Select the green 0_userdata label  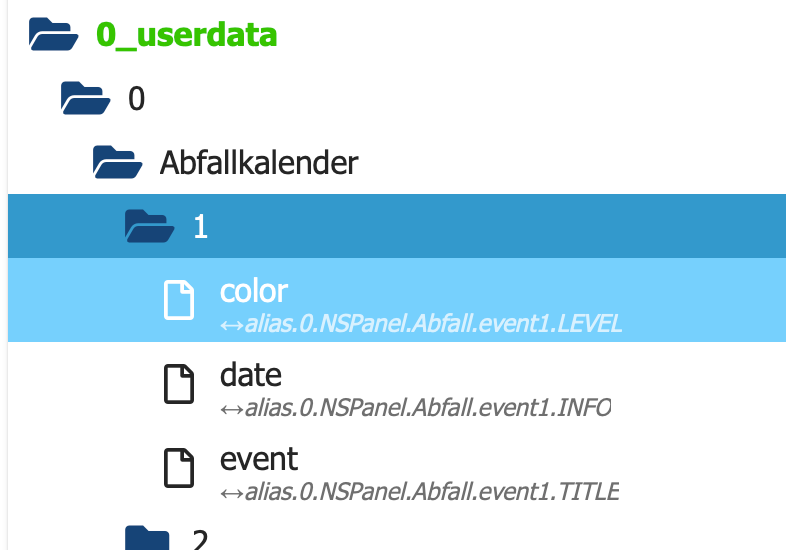coord(186,35)
